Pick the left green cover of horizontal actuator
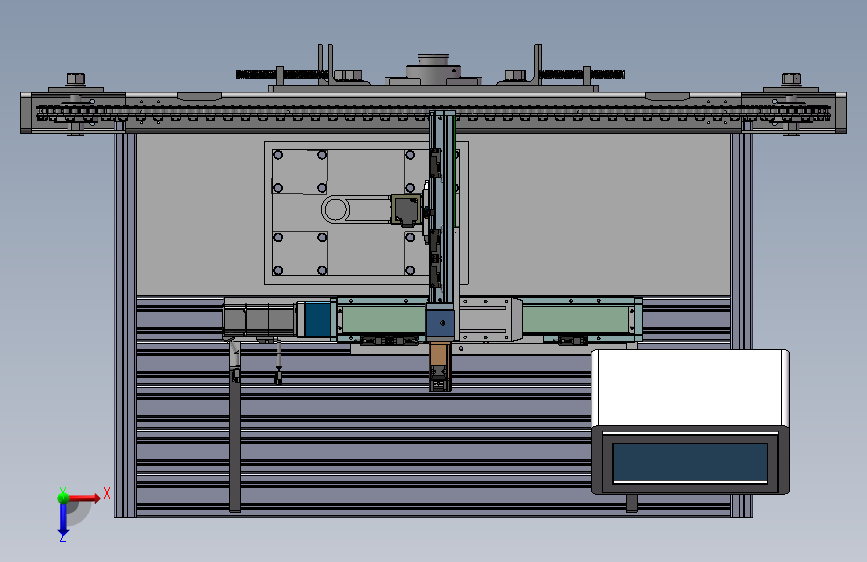Image resolution: width=867 pixels, height=562 pixels. click(383, 319)
